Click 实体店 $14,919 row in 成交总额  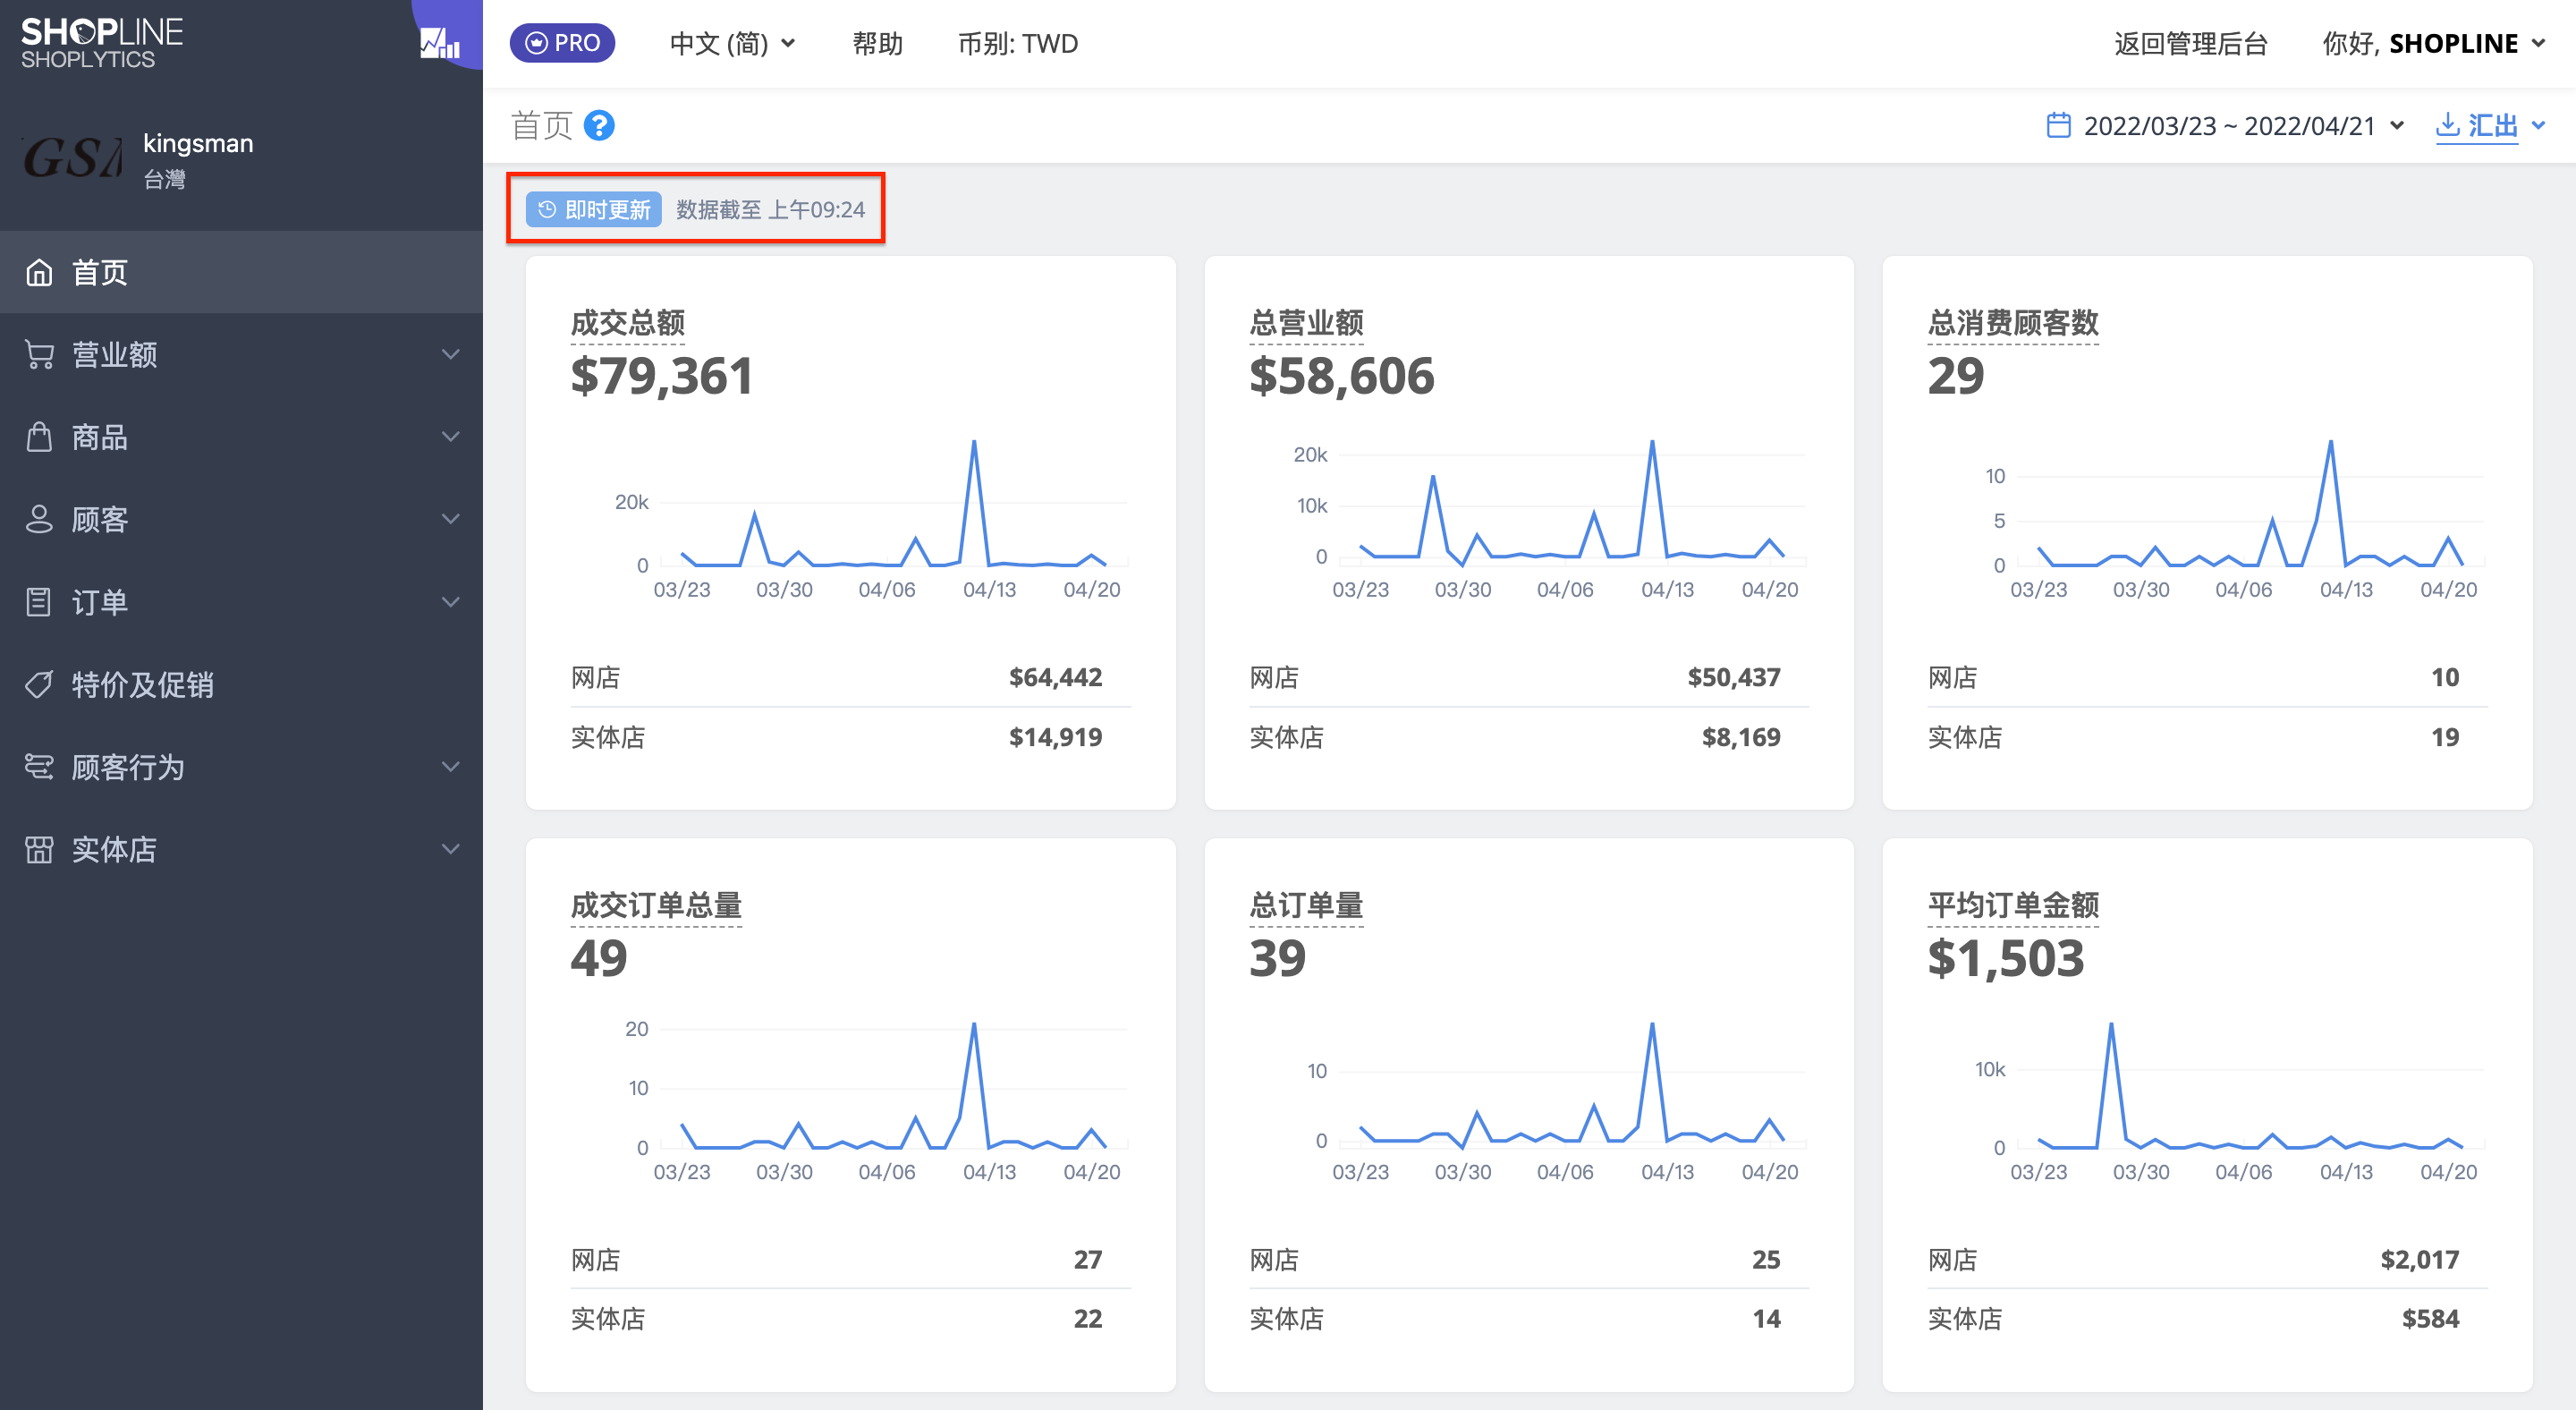(850, 738)
